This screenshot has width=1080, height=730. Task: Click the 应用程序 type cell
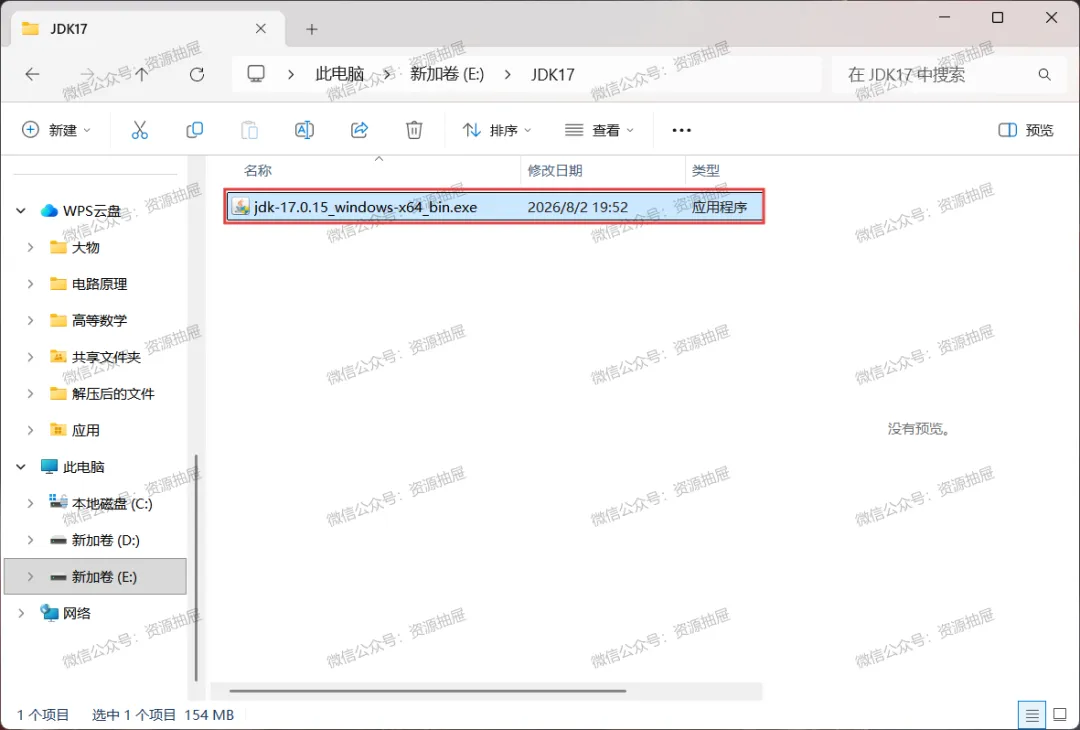tap(719, 207)
